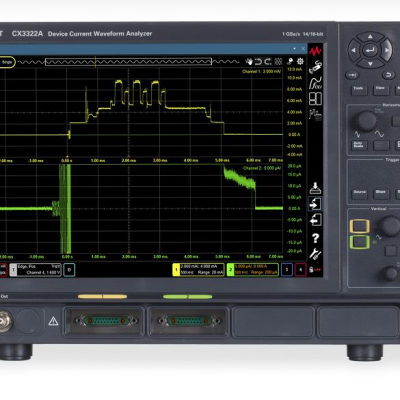The image size is (400, 400).
Task: Click the undo arrow icon
Action: point(258,61)
